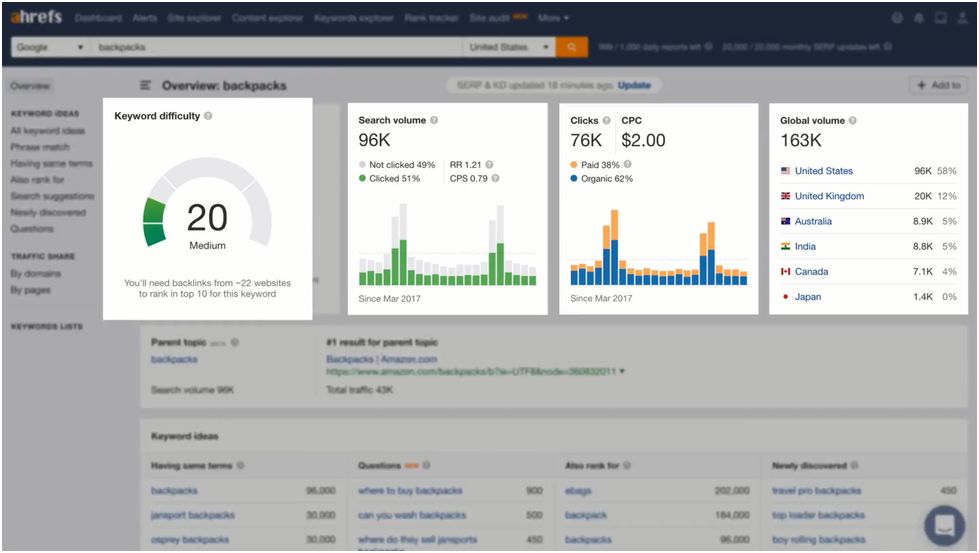Click the Canada flag icon
979x553 pixels.
click(785, 272)
